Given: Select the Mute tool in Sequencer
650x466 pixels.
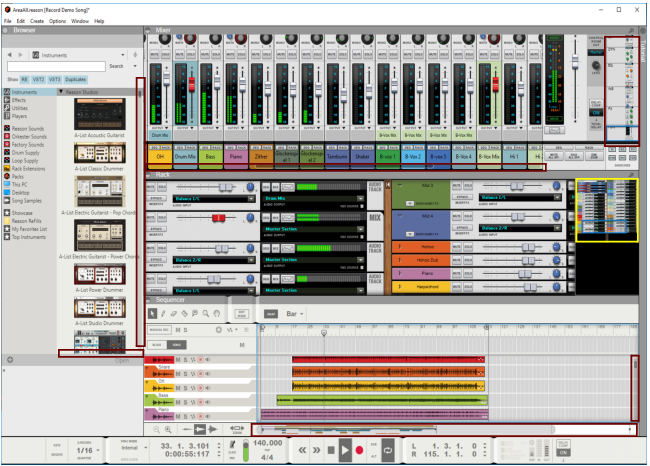Looking at the screenshot, I should click(195, 314).
